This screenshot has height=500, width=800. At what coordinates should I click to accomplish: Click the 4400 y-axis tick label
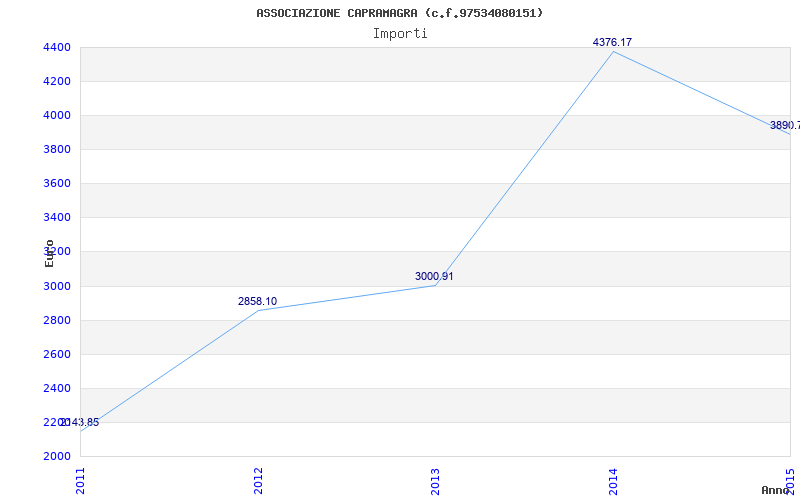[x=57, y=47]
